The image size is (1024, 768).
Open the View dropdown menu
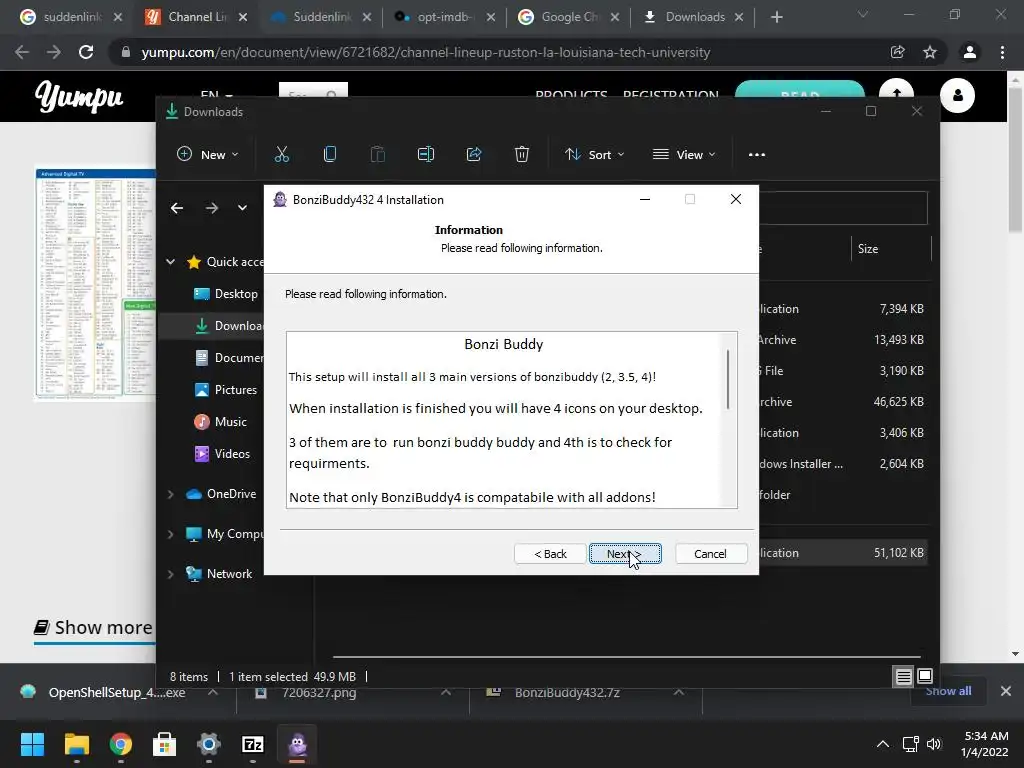[x=684, y=154]
